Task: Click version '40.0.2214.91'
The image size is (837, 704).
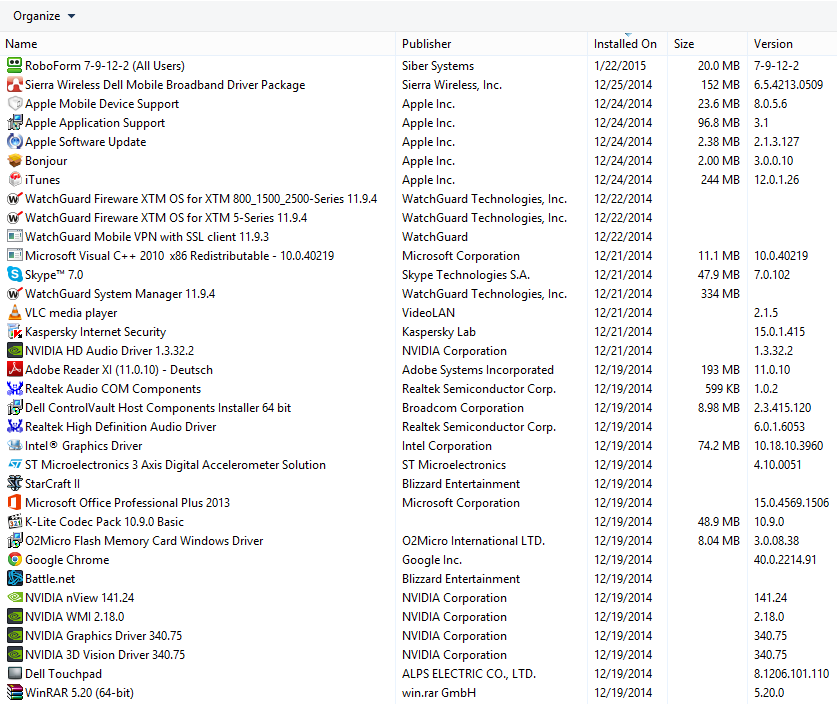Action: [x=785, y=560]
